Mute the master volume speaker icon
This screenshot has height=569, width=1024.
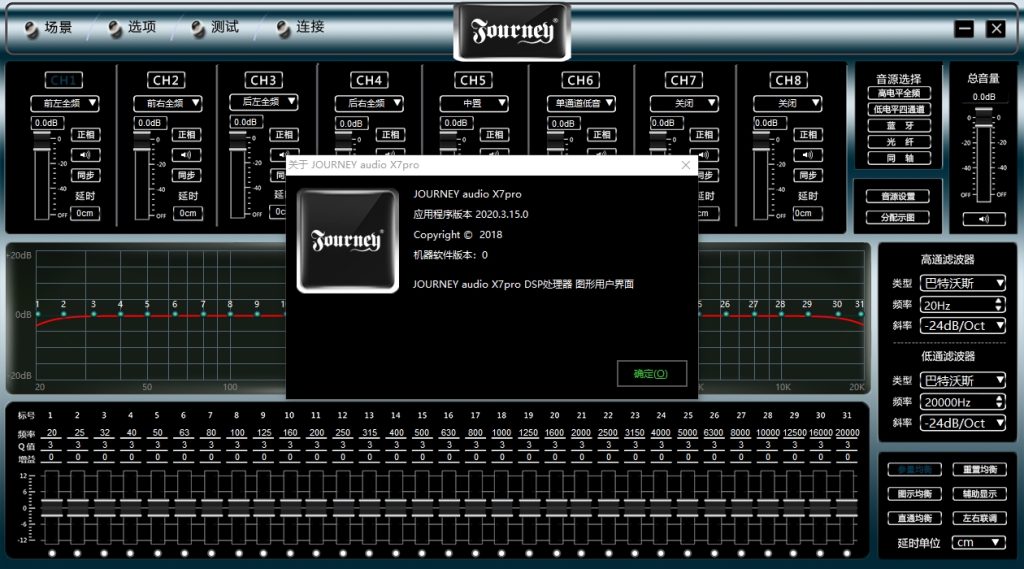click(x=984, y=219)
